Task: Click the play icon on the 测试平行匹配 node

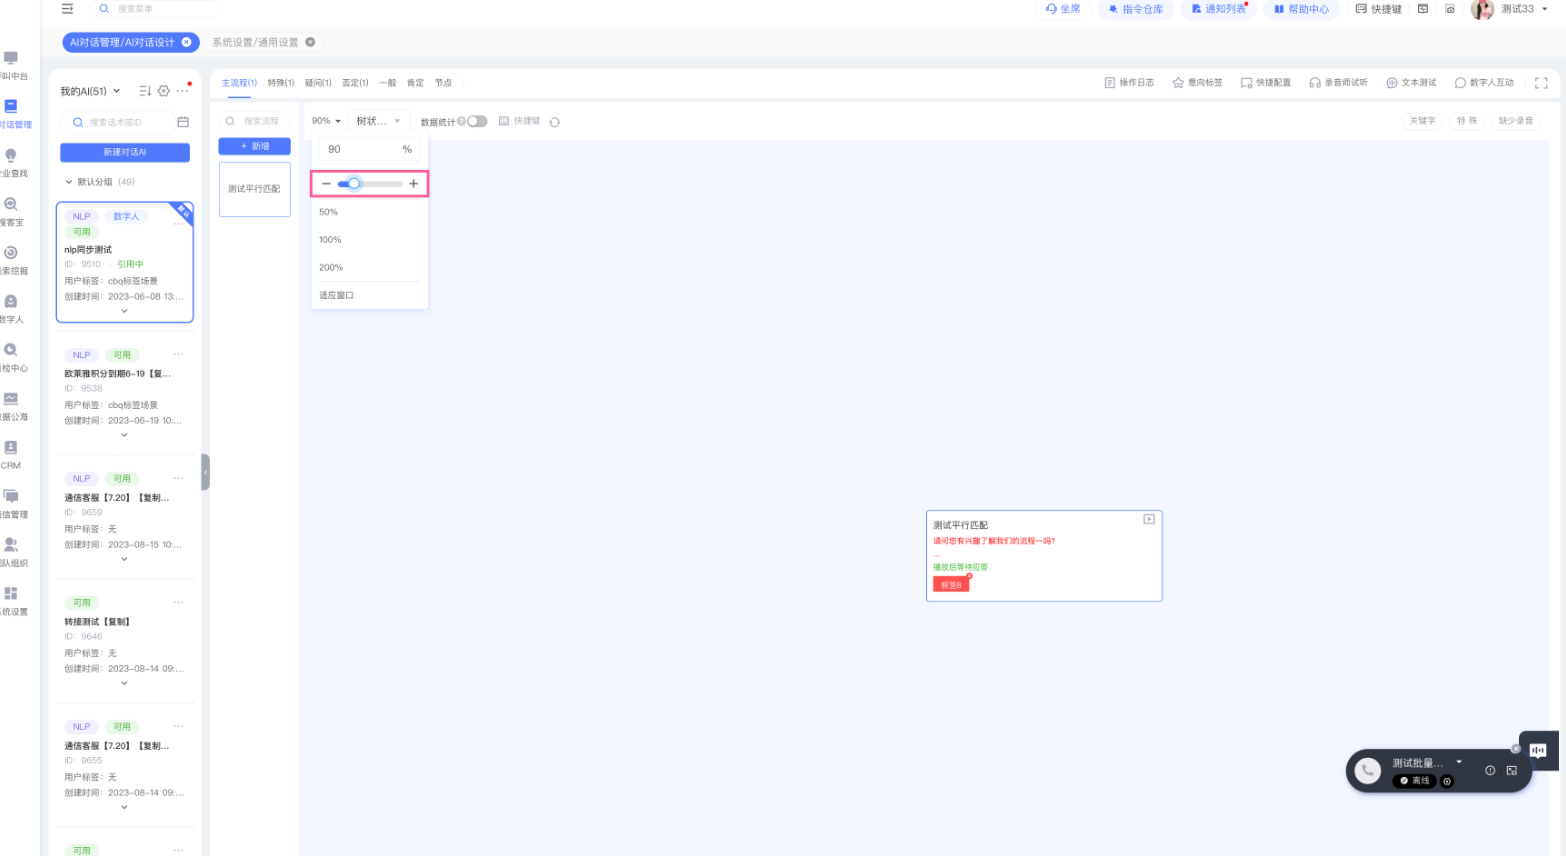Action: coord(1149,519)
